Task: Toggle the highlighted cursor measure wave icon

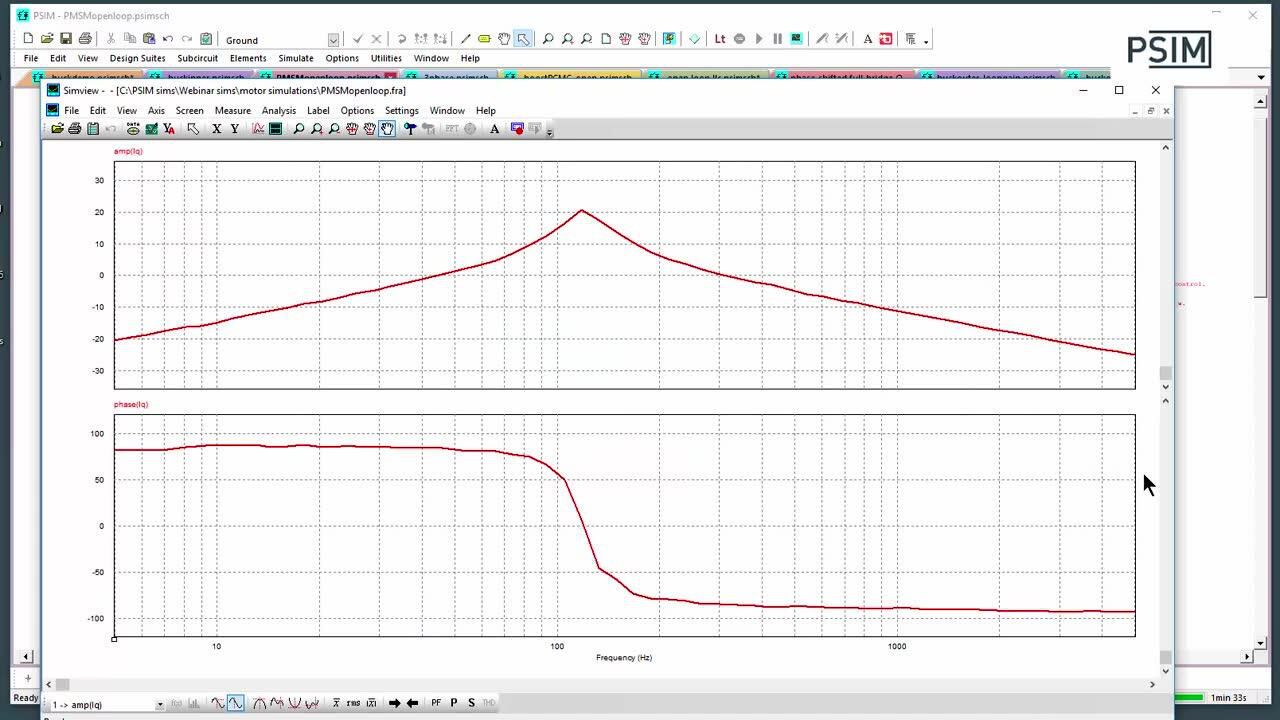Action: pos(235,703)
